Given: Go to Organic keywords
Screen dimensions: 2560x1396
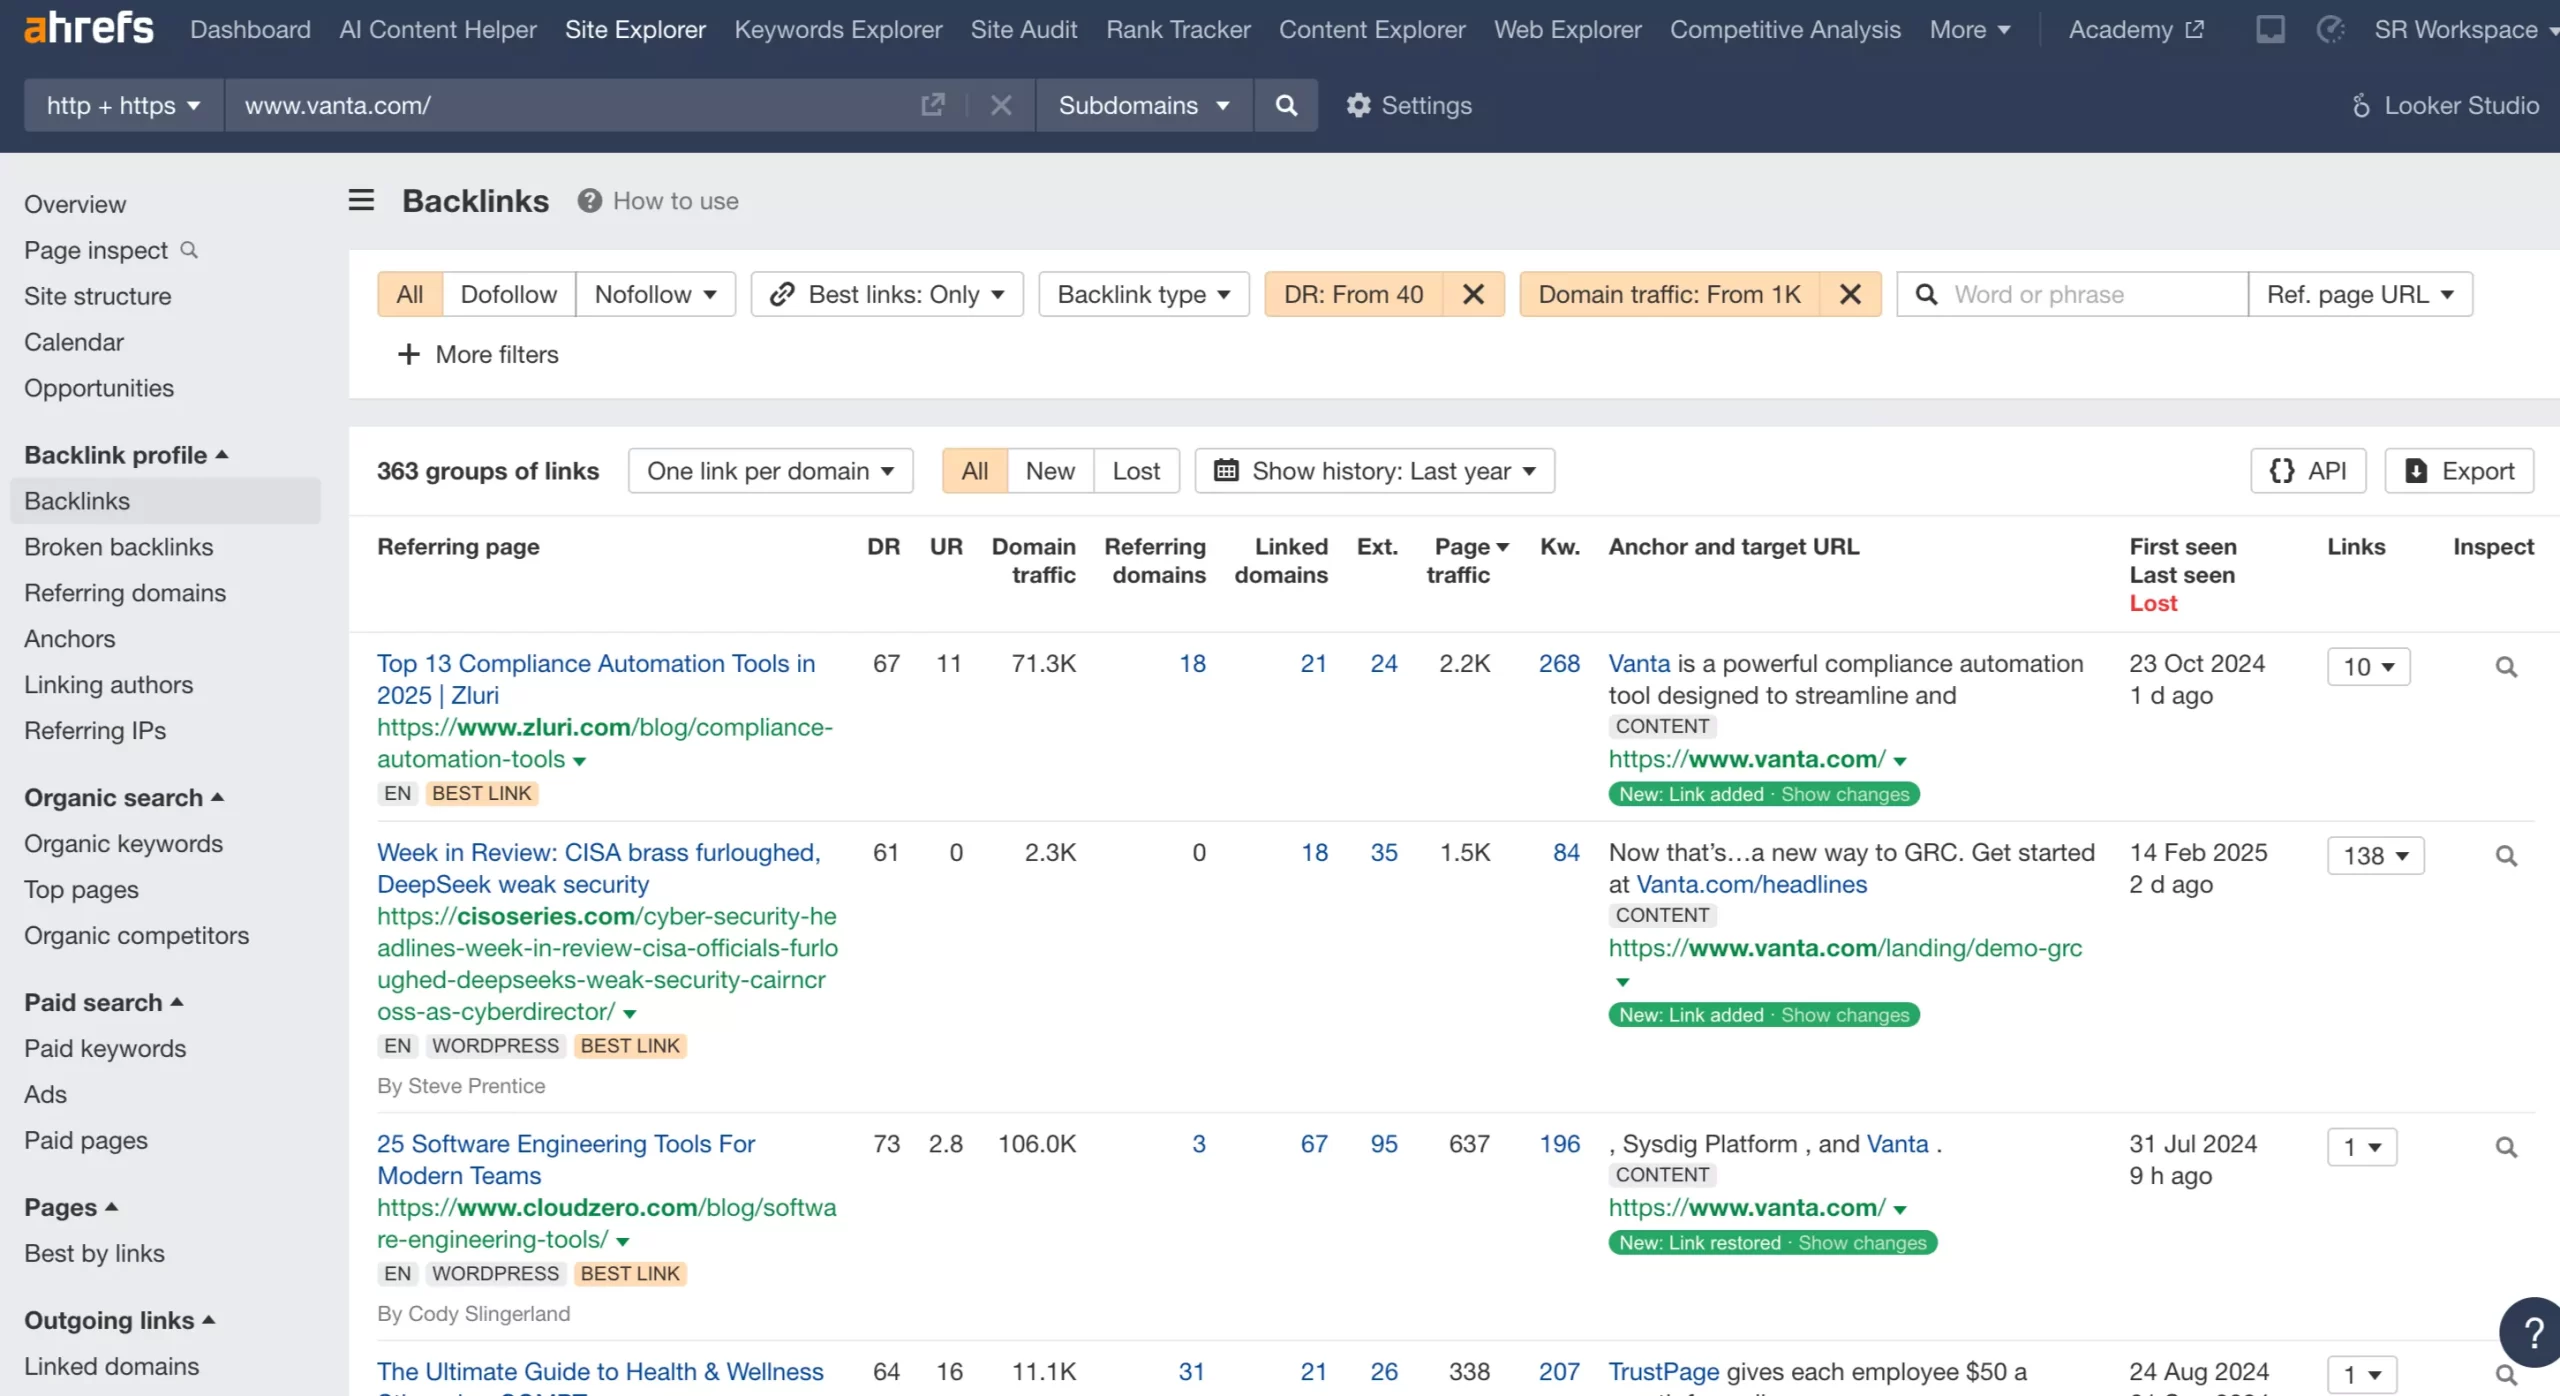Looking at the screenshot, I should click(x=124, y=843).
